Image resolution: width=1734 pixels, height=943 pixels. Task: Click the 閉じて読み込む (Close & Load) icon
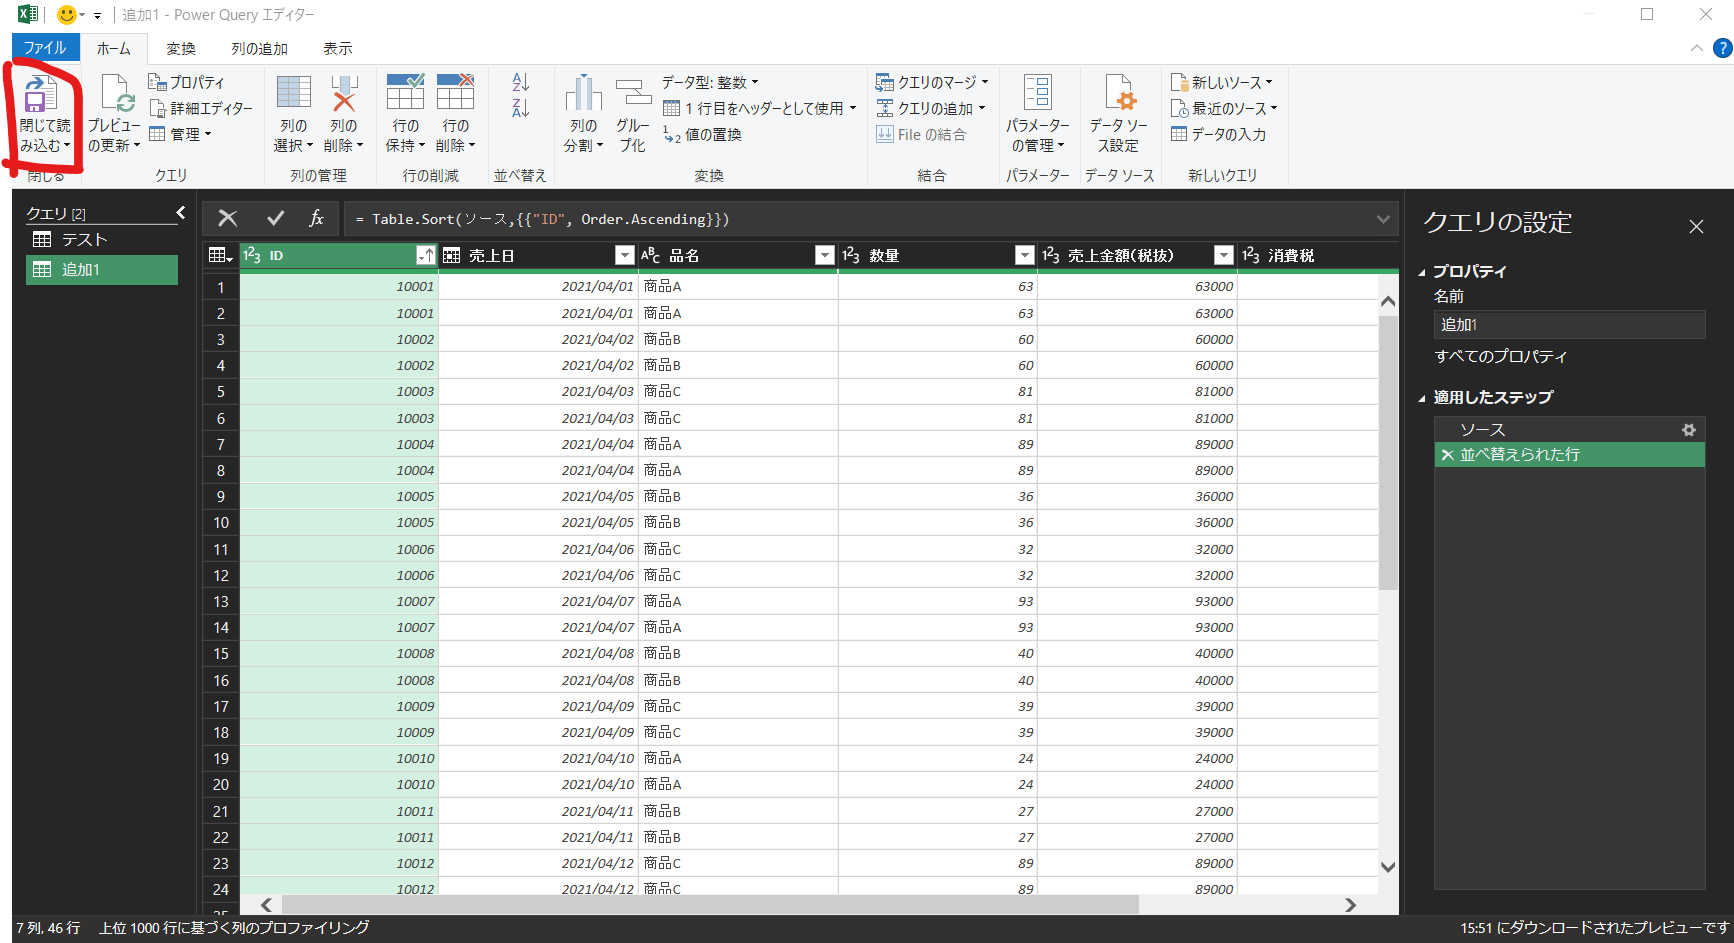(40, 95)
